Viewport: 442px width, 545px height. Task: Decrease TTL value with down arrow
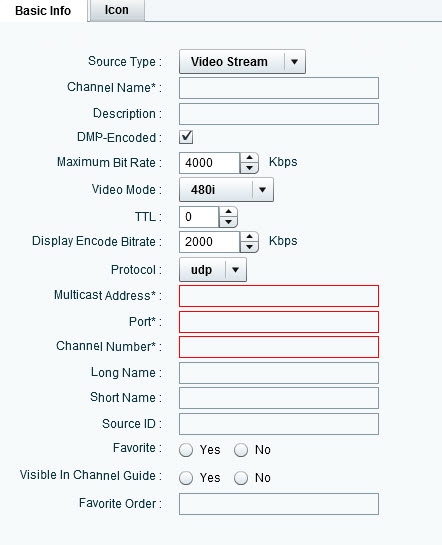pyautogui.click(x=228, y=222)
